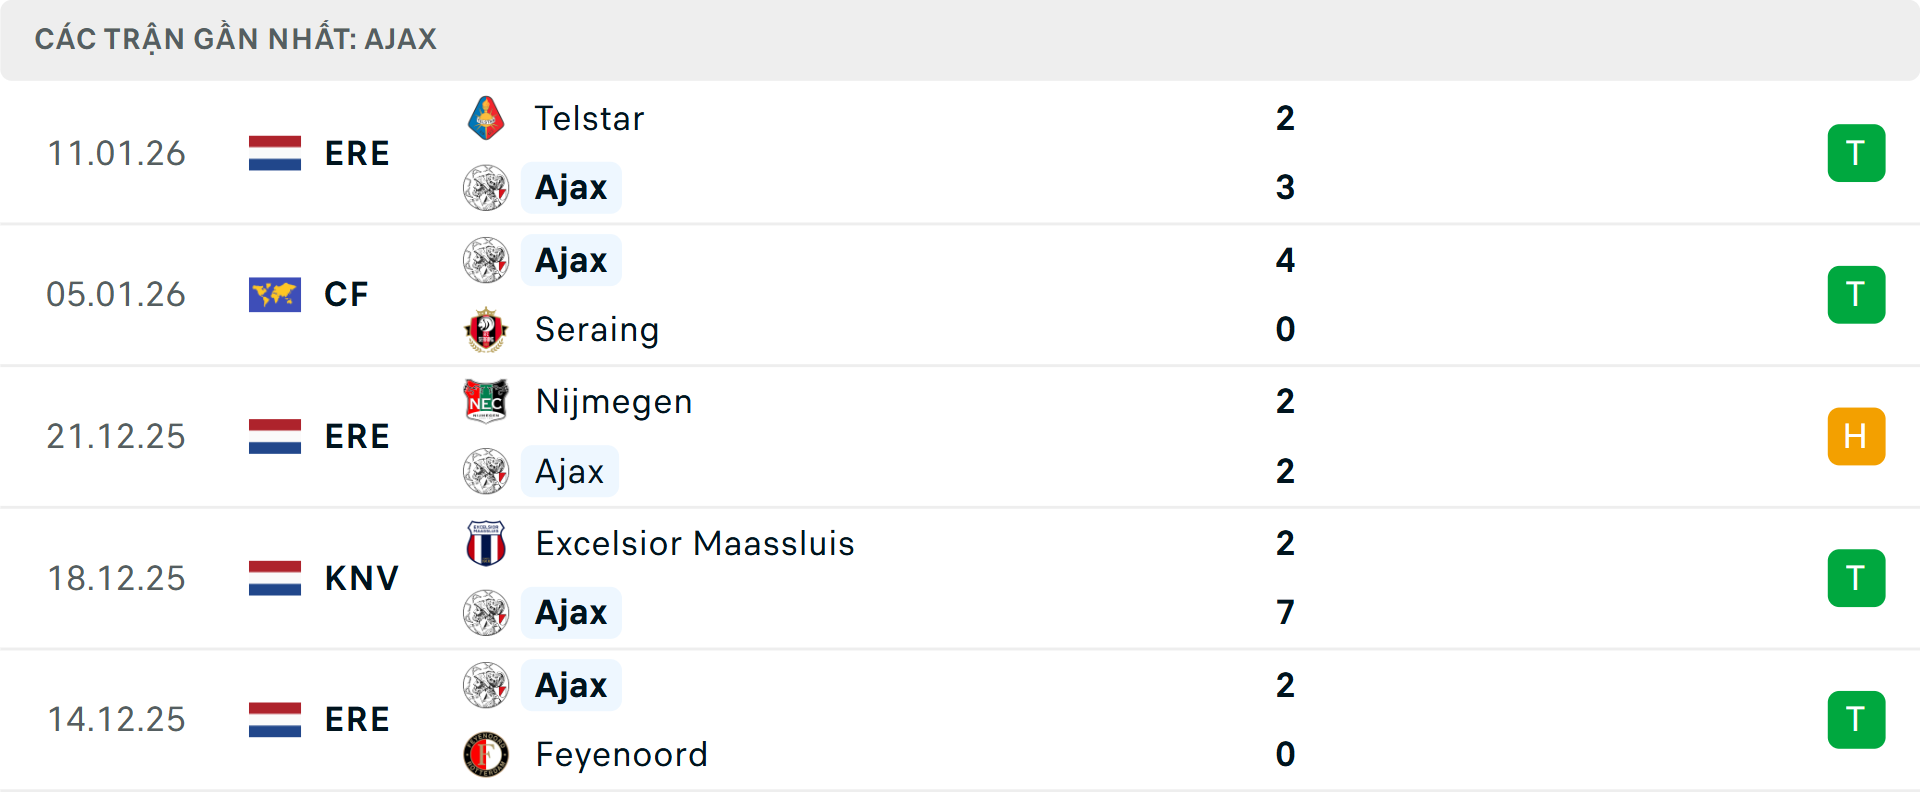The width and height of the screenshot is (1920, 792).
Task: Click the T result badge for the Feyenoord match
Action: click(1857, 719)
